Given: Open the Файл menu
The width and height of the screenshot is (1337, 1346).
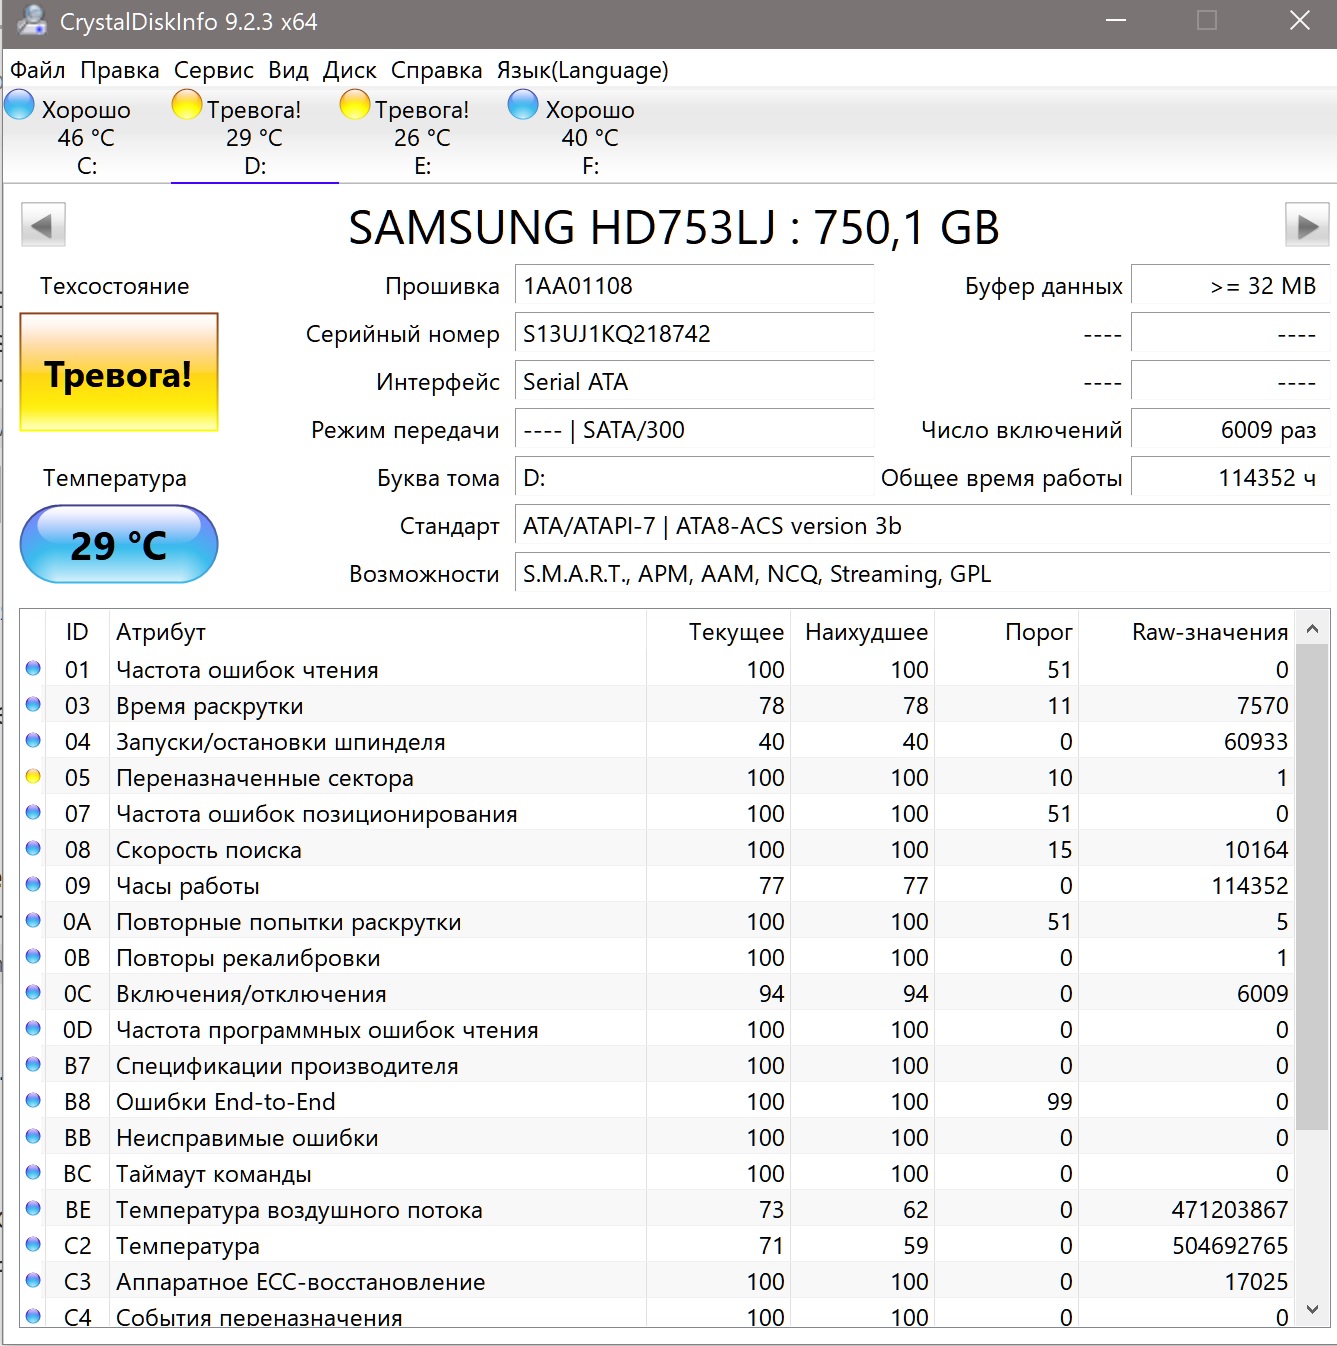Looking at the screenshot, I should point(38,70).
